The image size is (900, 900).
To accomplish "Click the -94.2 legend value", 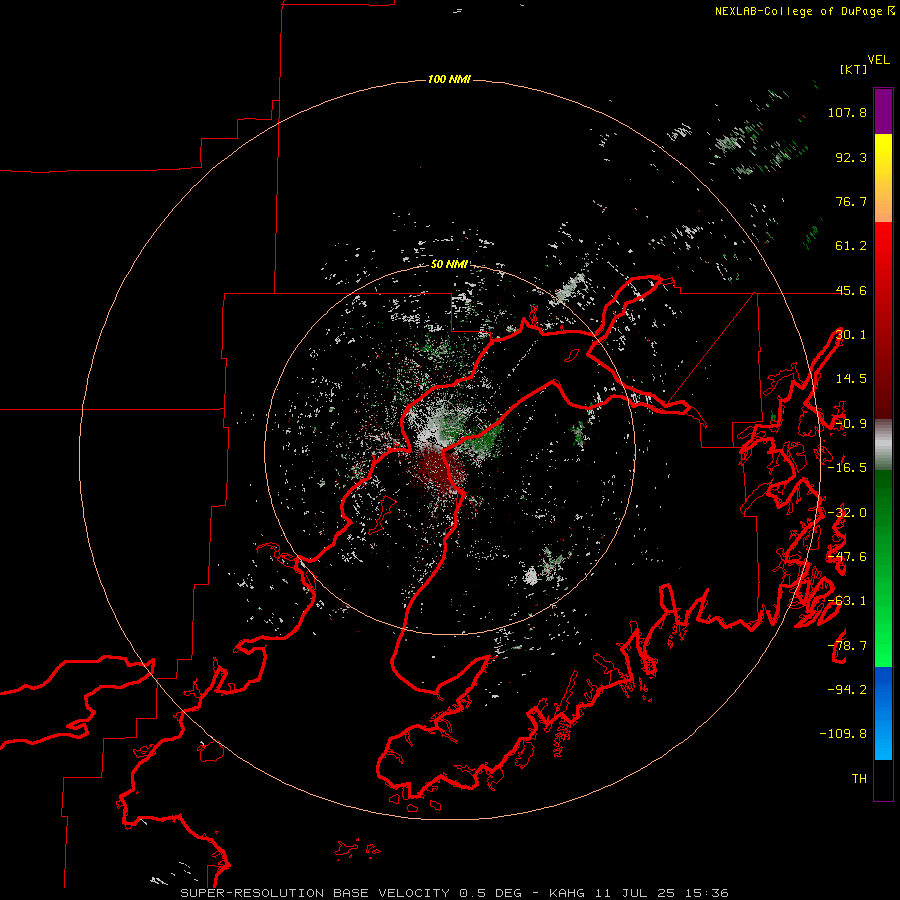I will click(847, 689).
